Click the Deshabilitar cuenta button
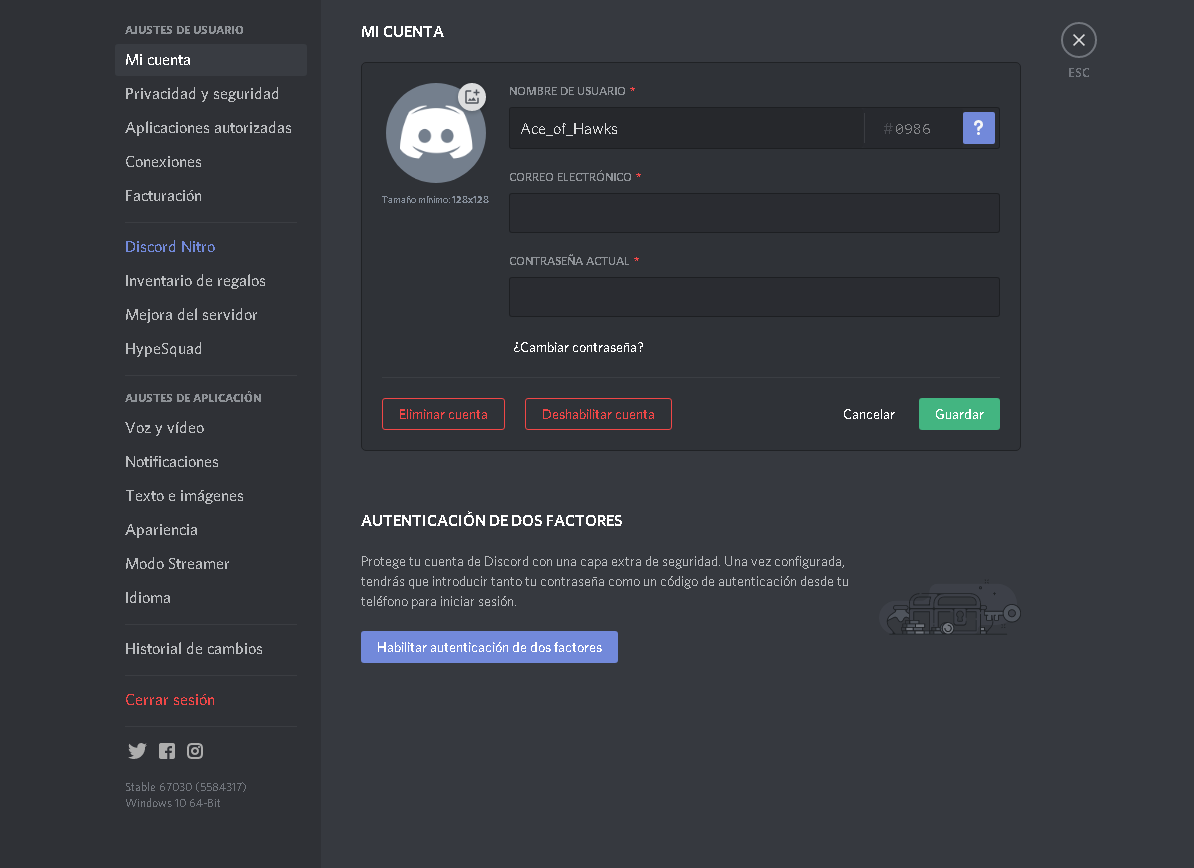 click(598, 414)
